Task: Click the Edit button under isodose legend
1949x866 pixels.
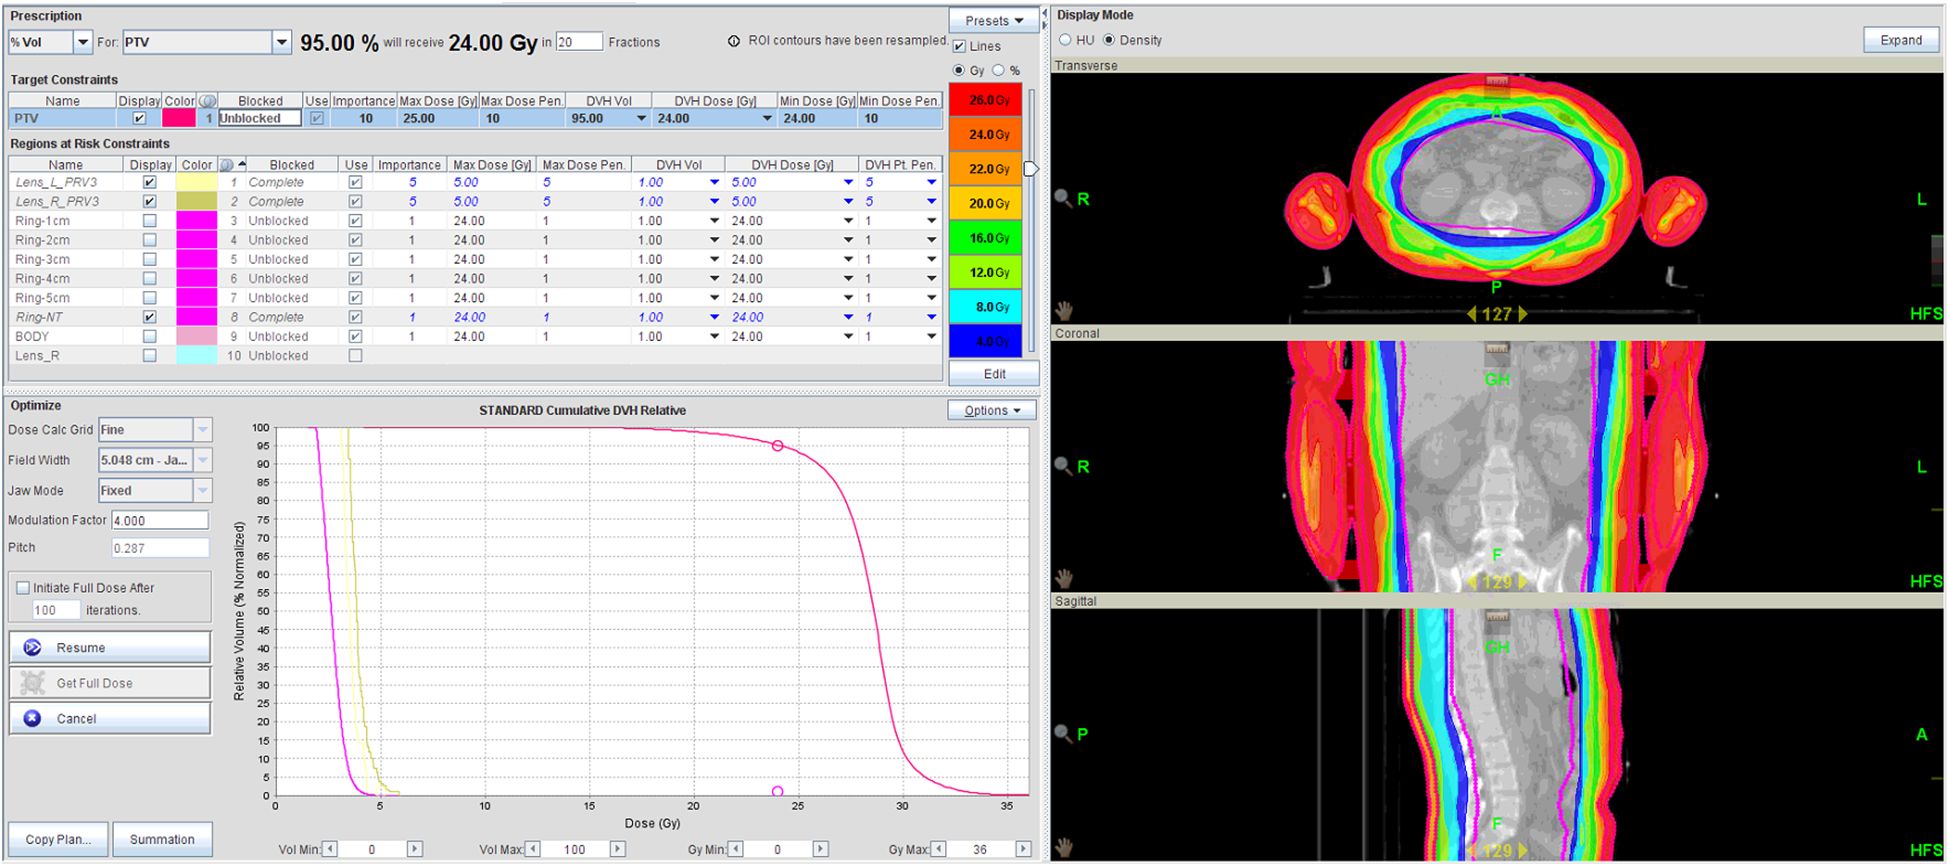Action: tap(994, 373)
